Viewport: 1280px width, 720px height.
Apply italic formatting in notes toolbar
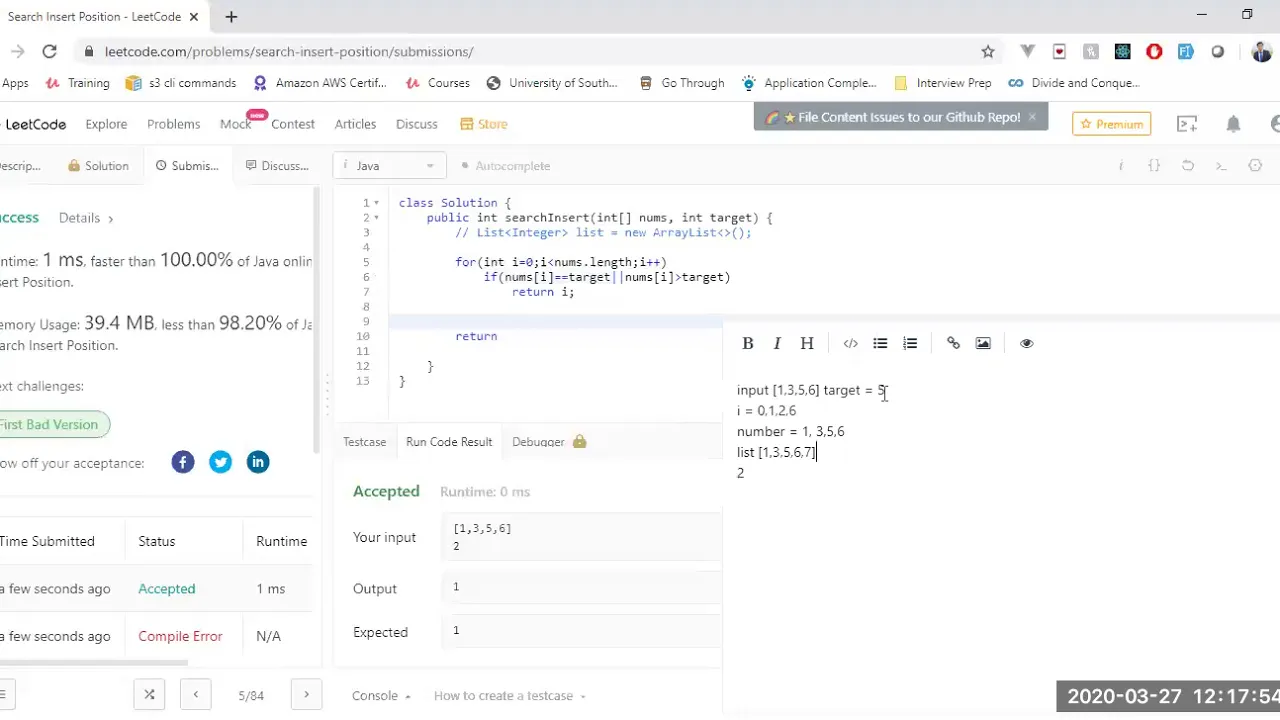777,343
